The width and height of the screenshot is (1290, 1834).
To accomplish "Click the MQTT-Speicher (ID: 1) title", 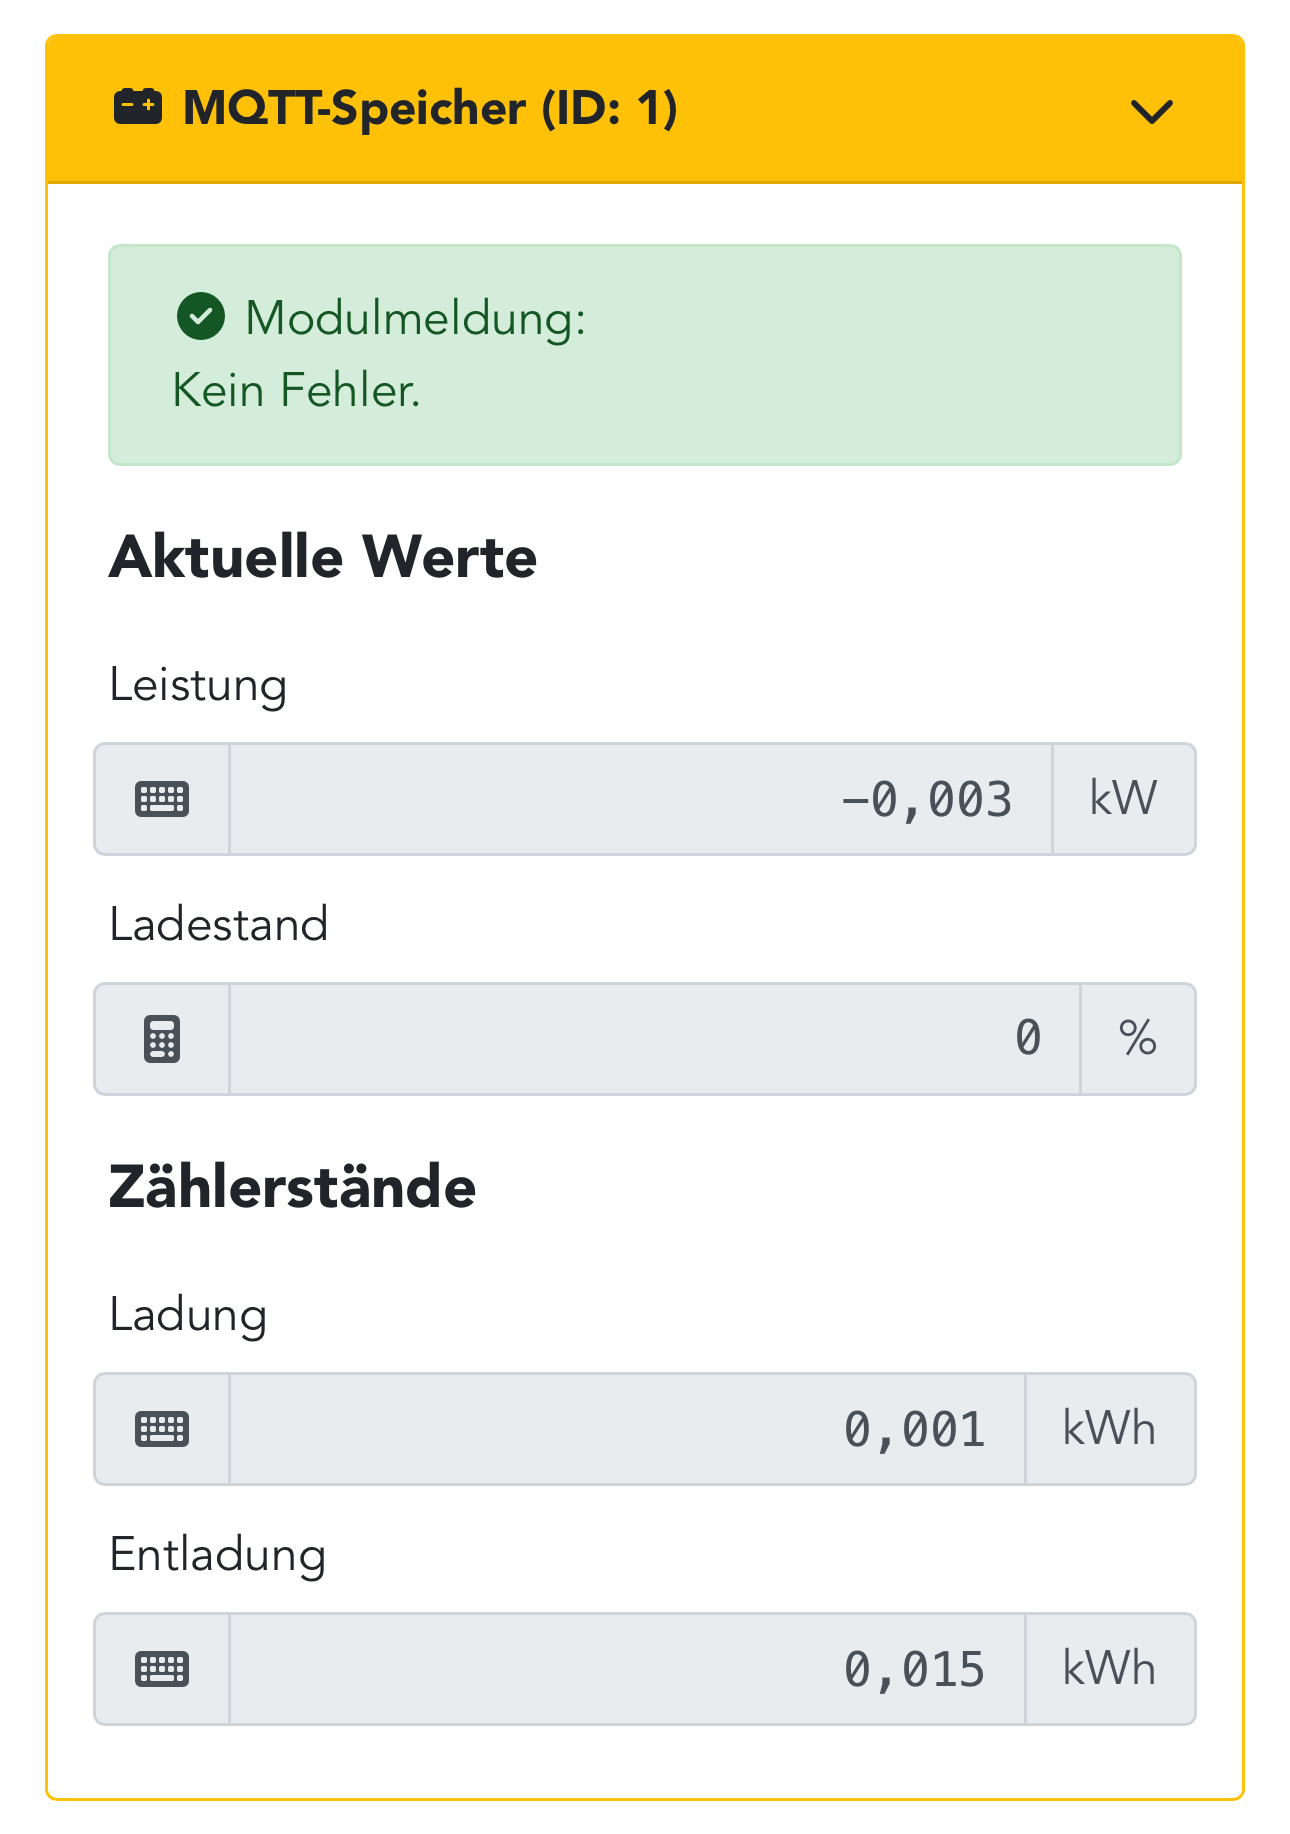I will point(430,108).
